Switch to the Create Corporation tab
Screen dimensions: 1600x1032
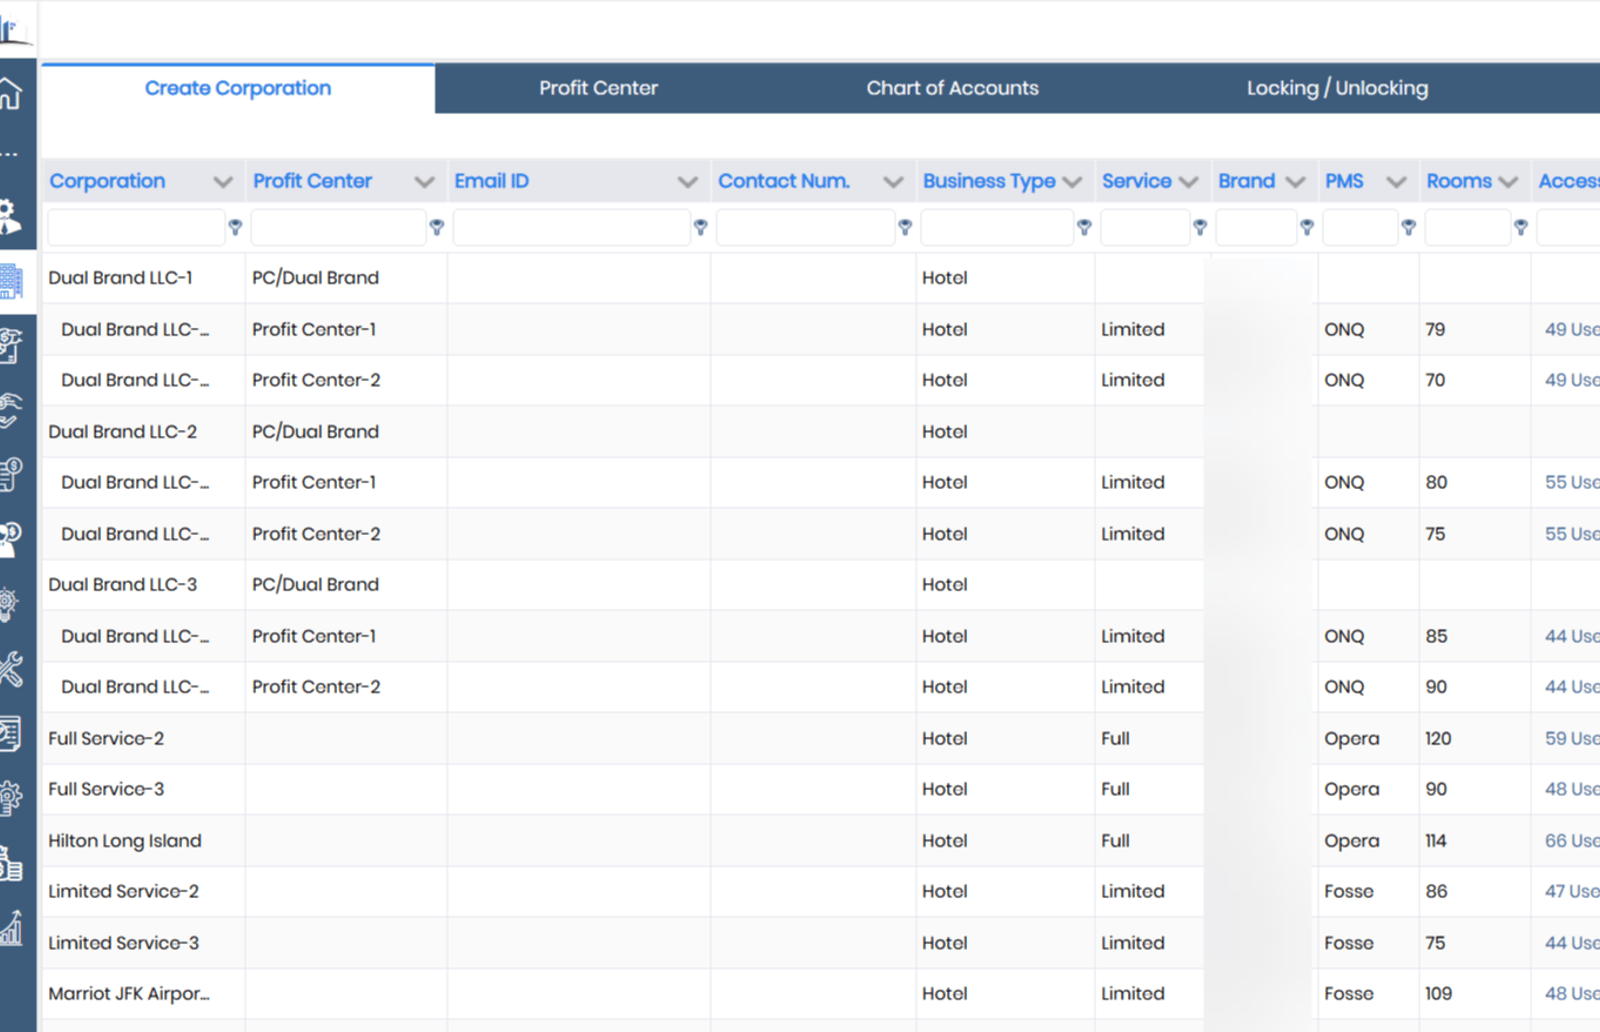(x=238, y=88)
